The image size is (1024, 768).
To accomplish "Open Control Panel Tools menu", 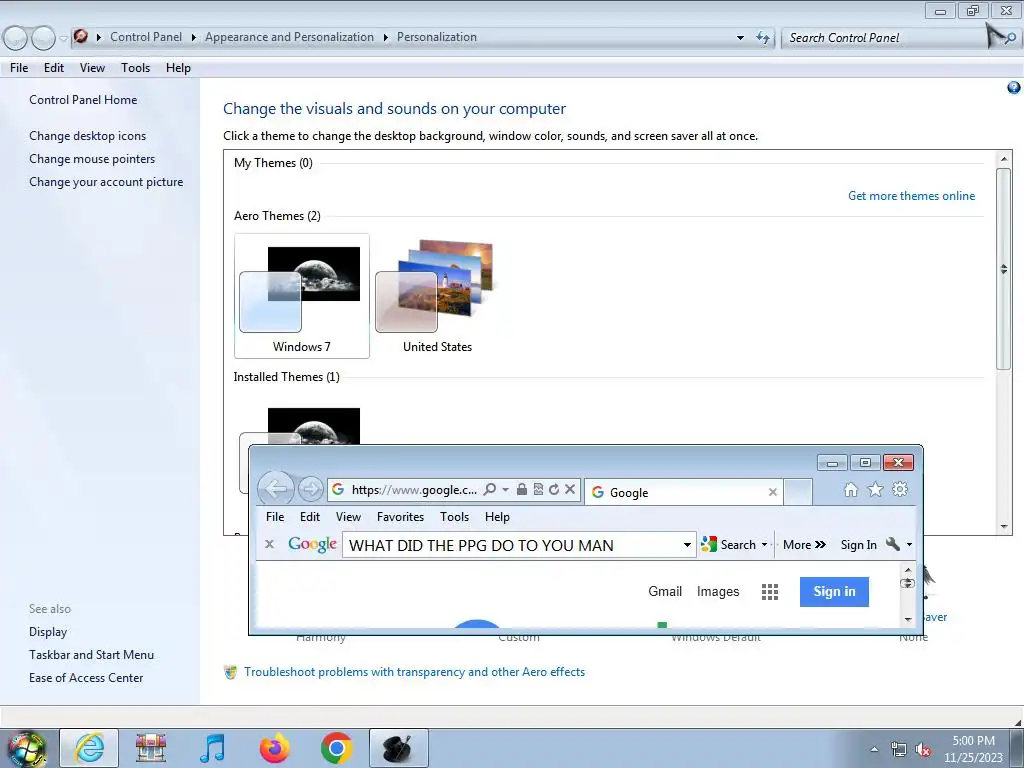I will (135, 68).
